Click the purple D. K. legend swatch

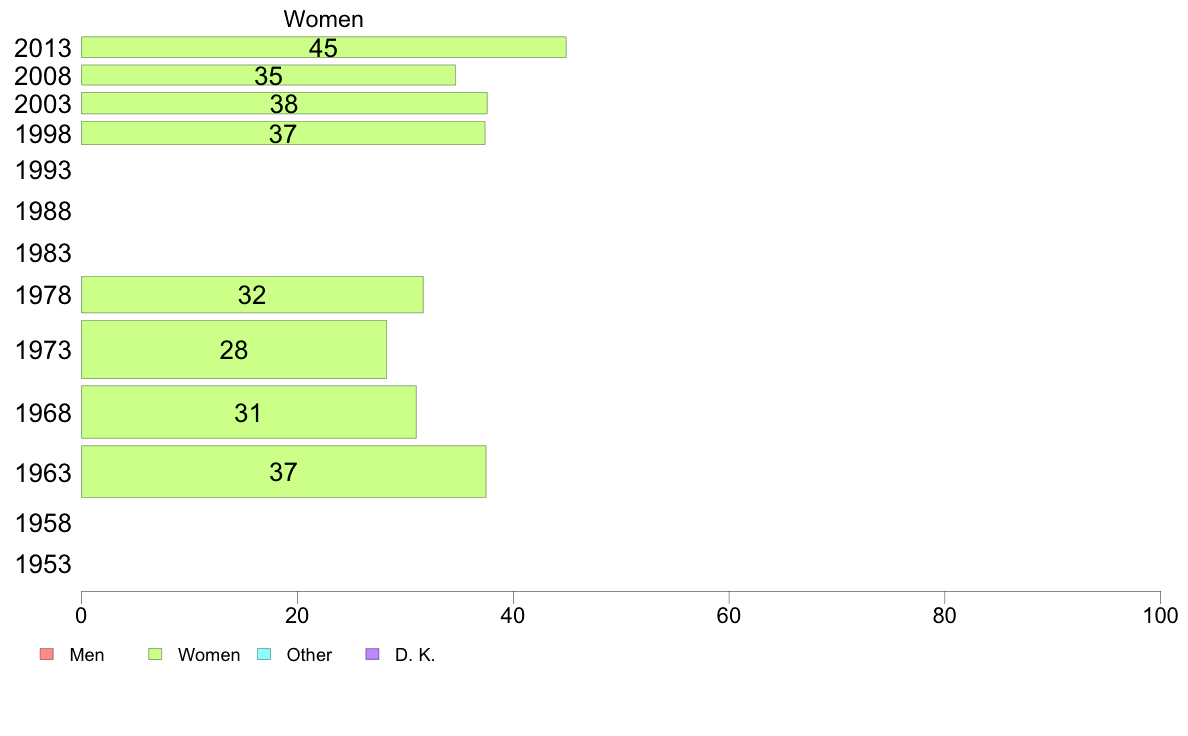[x=373, y=655]
